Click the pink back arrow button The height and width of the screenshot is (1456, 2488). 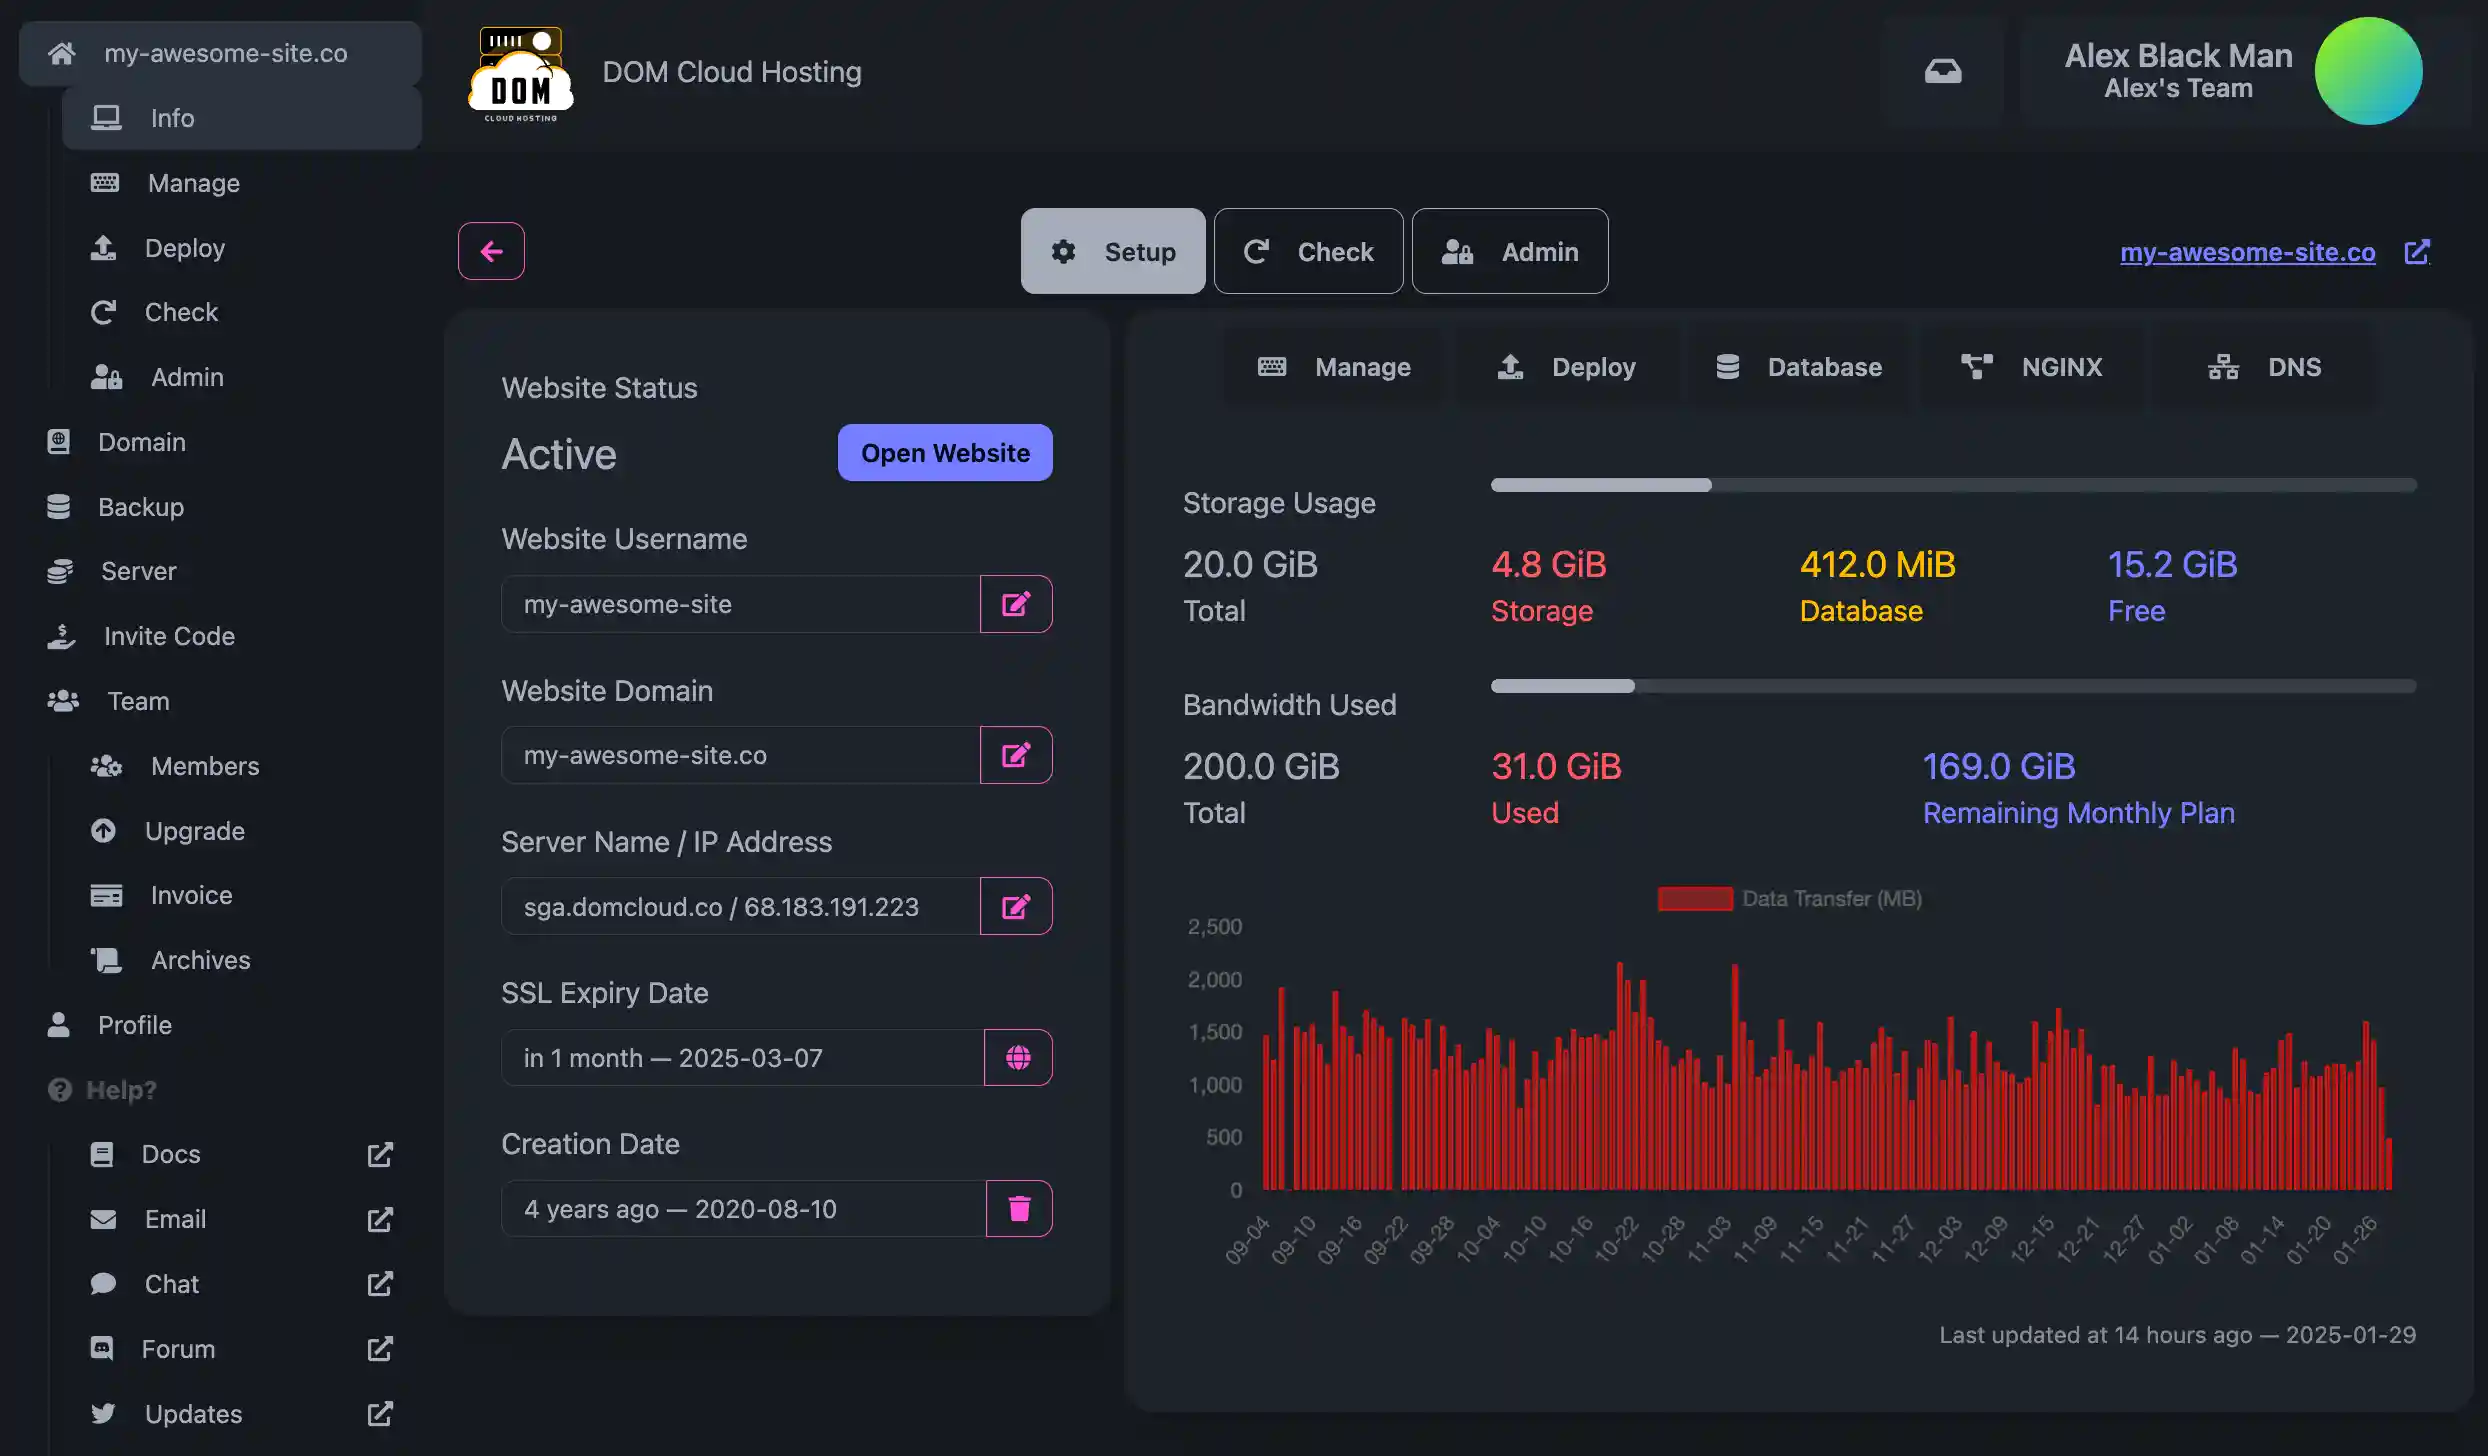coord(491,251)
